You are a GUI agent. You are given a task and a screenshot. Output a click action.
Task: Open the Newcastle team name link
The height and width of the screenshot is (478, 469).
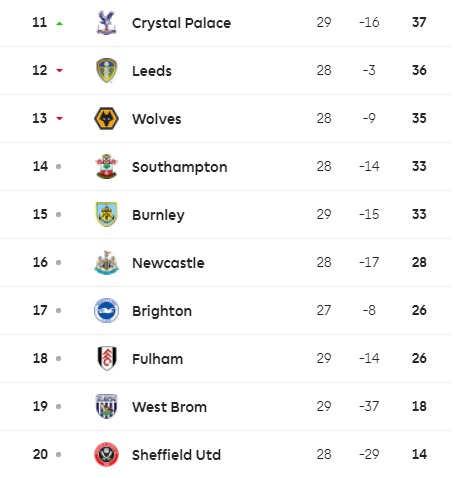click(168, 263)
